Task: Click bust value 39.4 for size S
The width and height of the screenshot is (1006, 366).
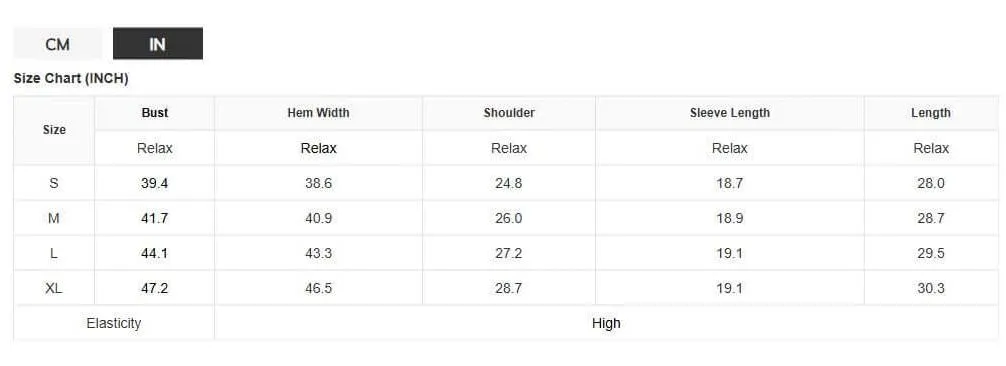Action: 155,183
